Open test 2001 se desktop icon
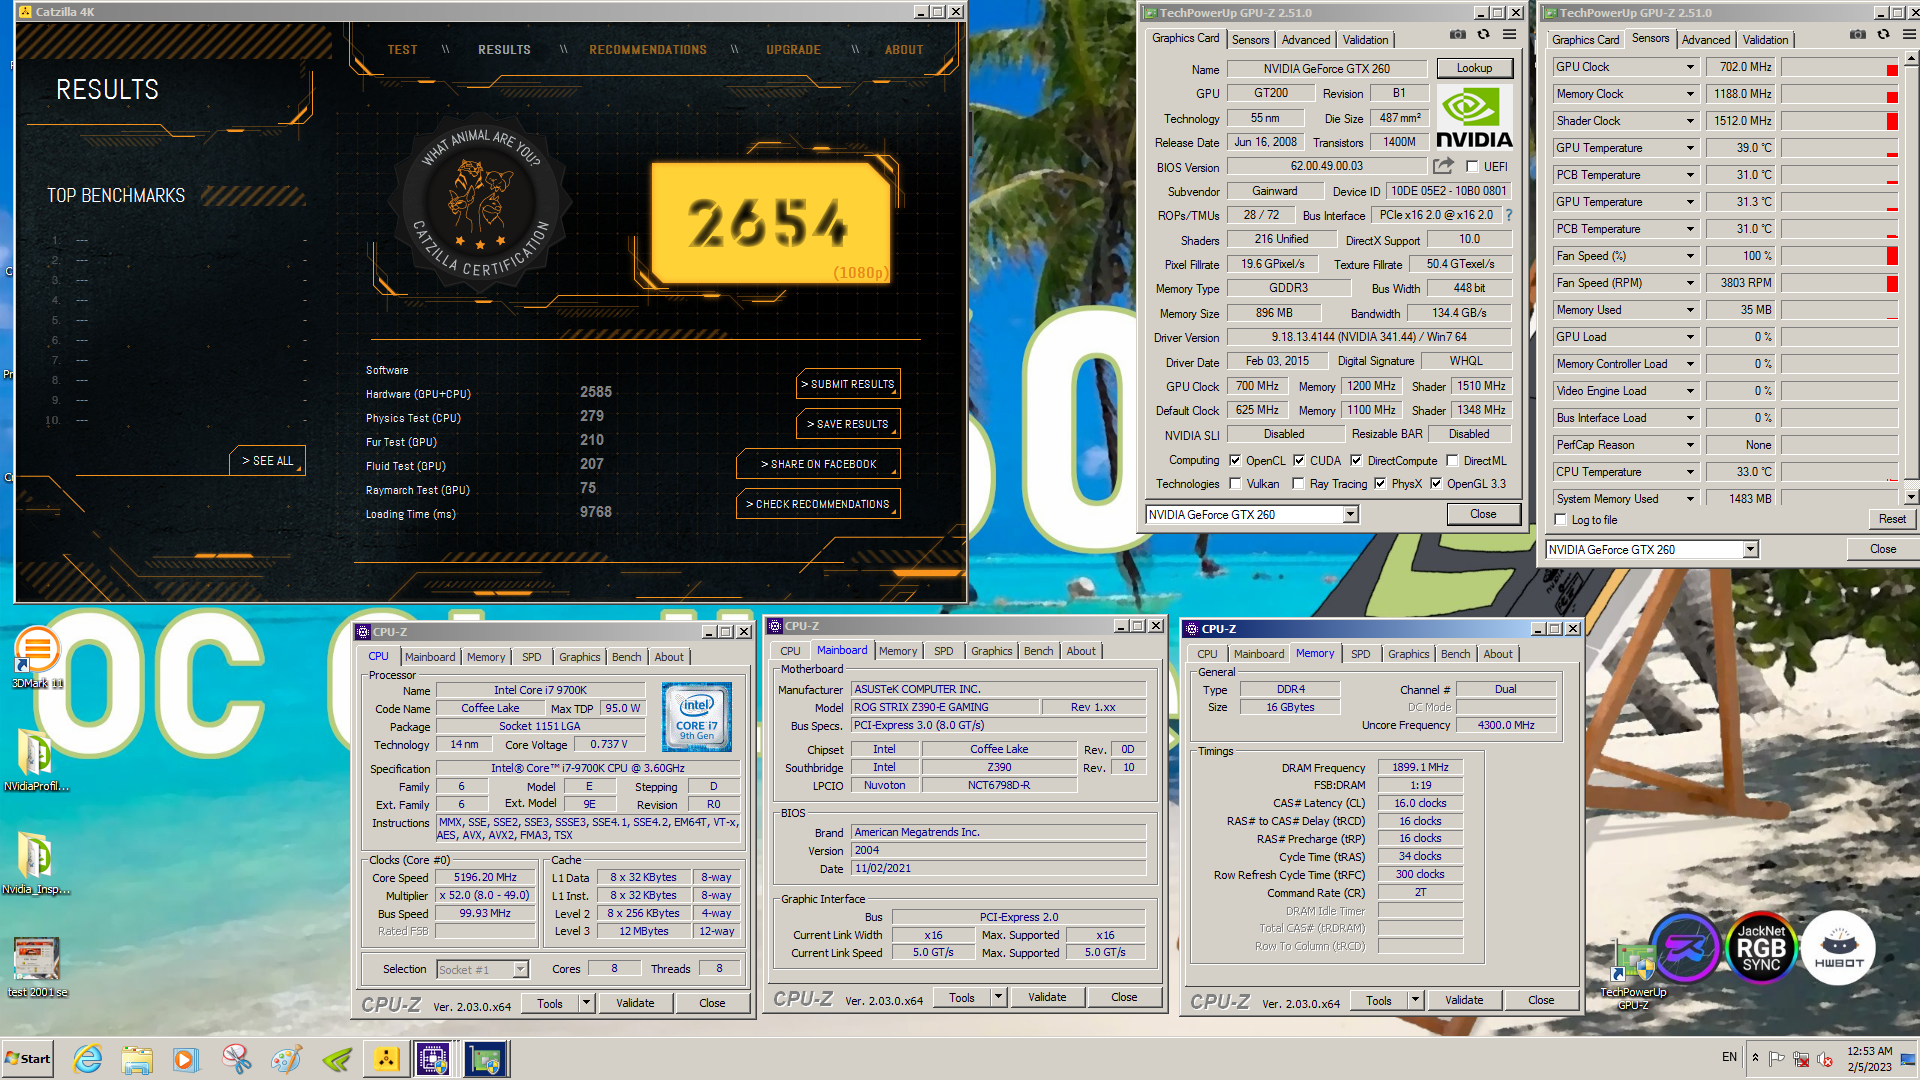Screen dimensions: 1920x1080 pyautogui.click(x=37, y=966)
